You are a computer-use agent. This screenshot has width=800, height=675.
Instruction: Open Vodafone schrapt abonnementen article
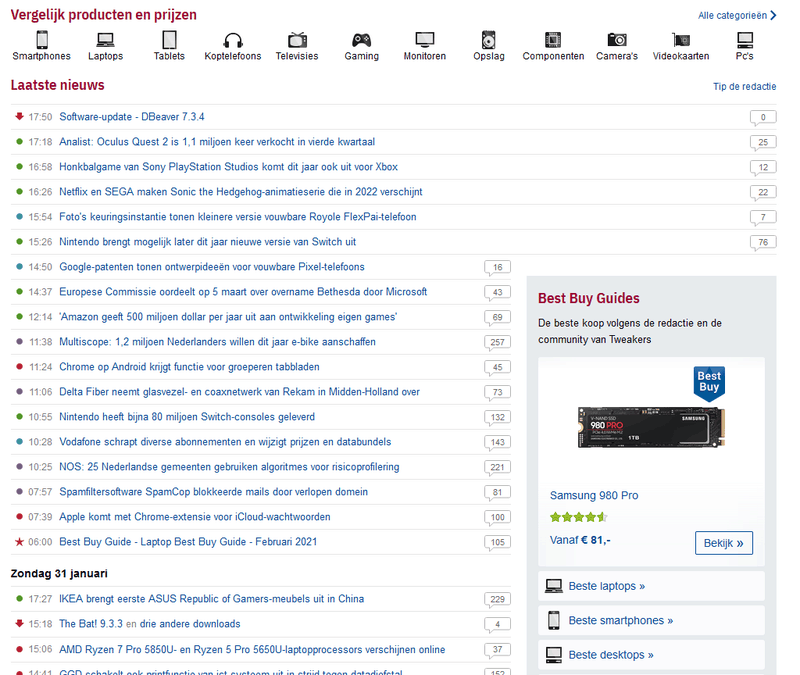pyautogui.click(x=225, y=442)
